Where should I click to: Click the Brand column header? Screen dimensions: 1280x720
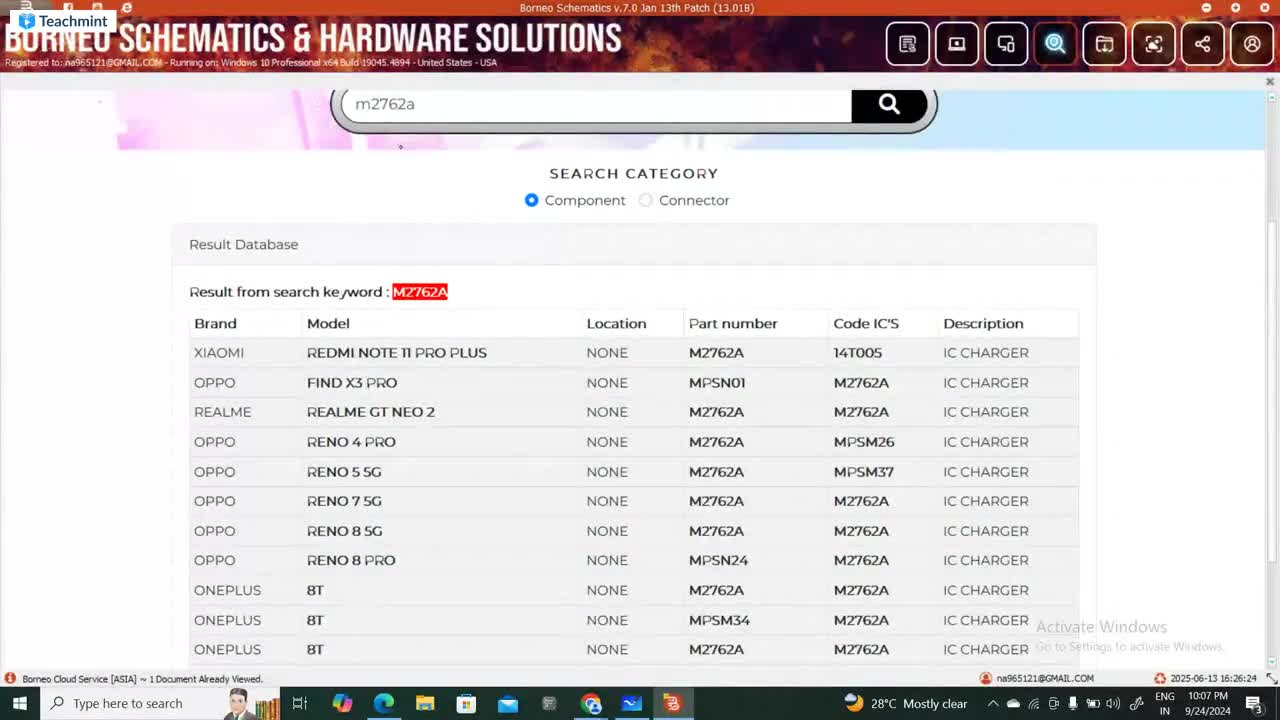point(215,323)
